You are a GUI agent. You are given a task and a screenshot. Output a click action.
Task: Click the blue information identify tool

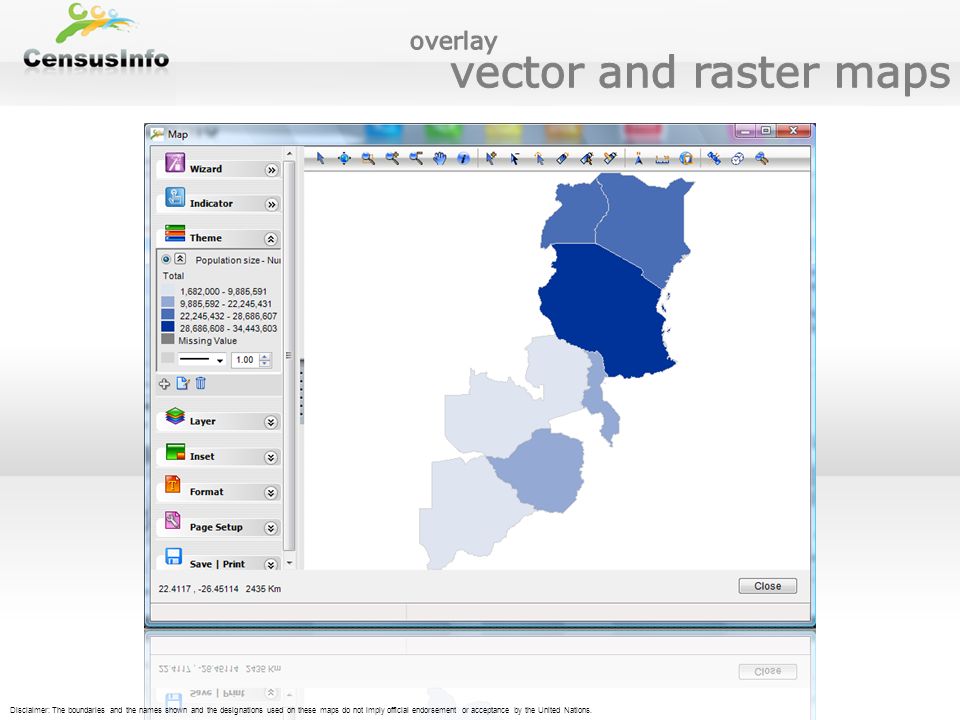463,159
